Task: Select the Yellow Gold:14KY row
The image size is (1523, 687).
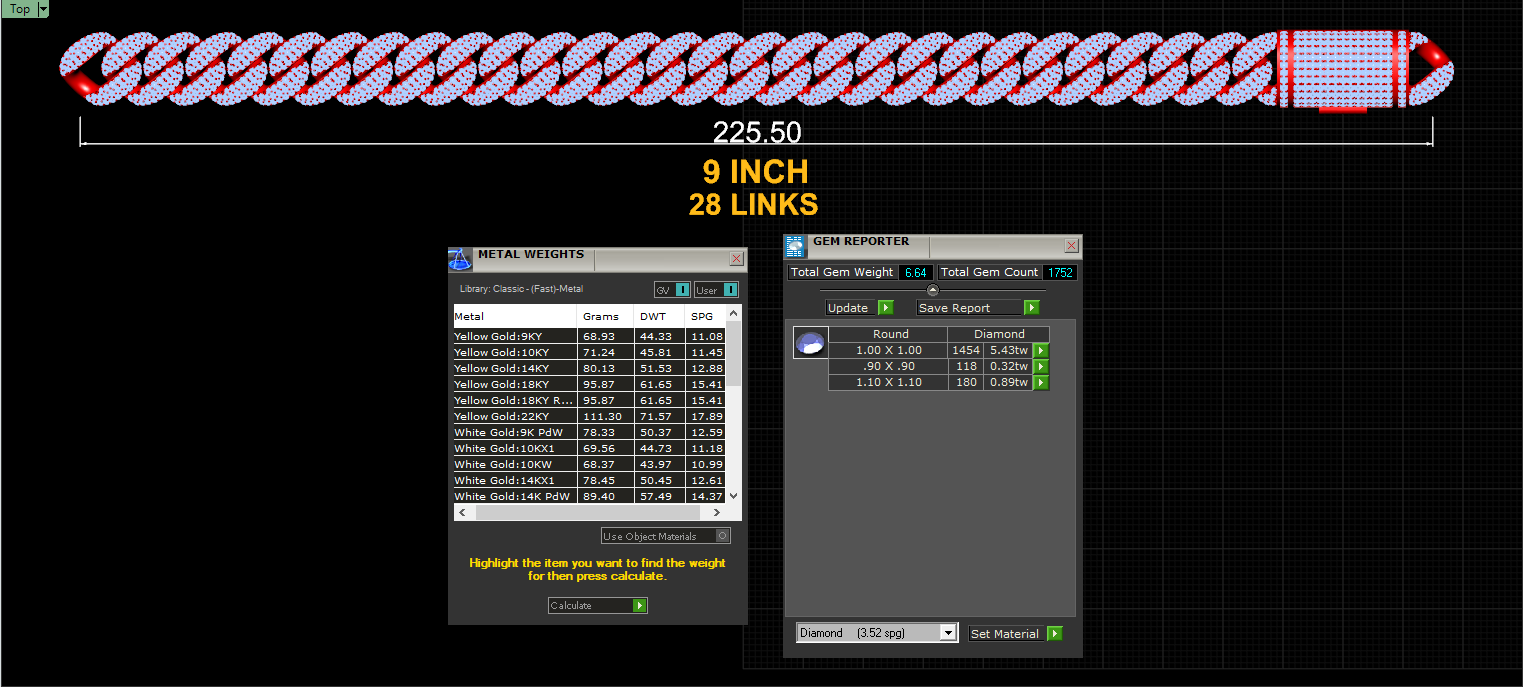Action: tap(590, 368)
